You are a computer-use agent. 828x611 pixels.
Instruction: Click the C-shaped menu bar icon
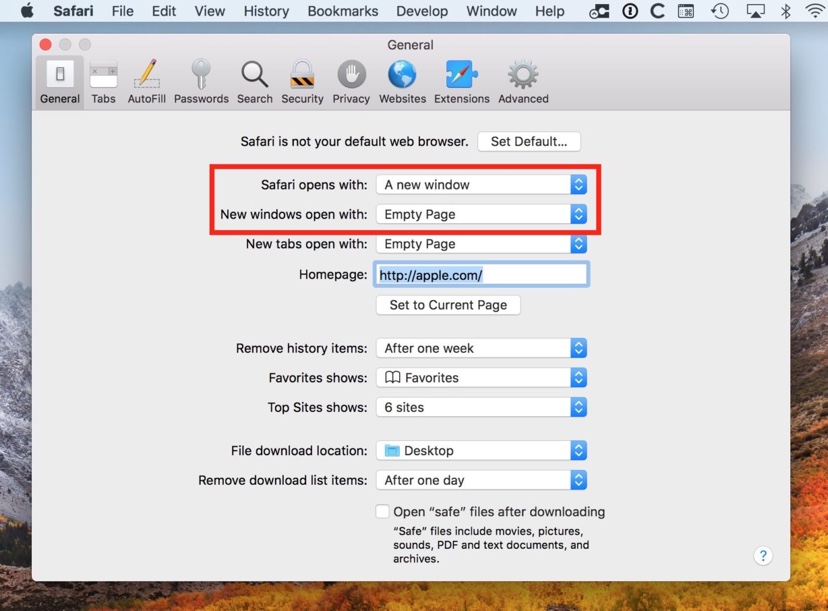(x=657, y=11)
